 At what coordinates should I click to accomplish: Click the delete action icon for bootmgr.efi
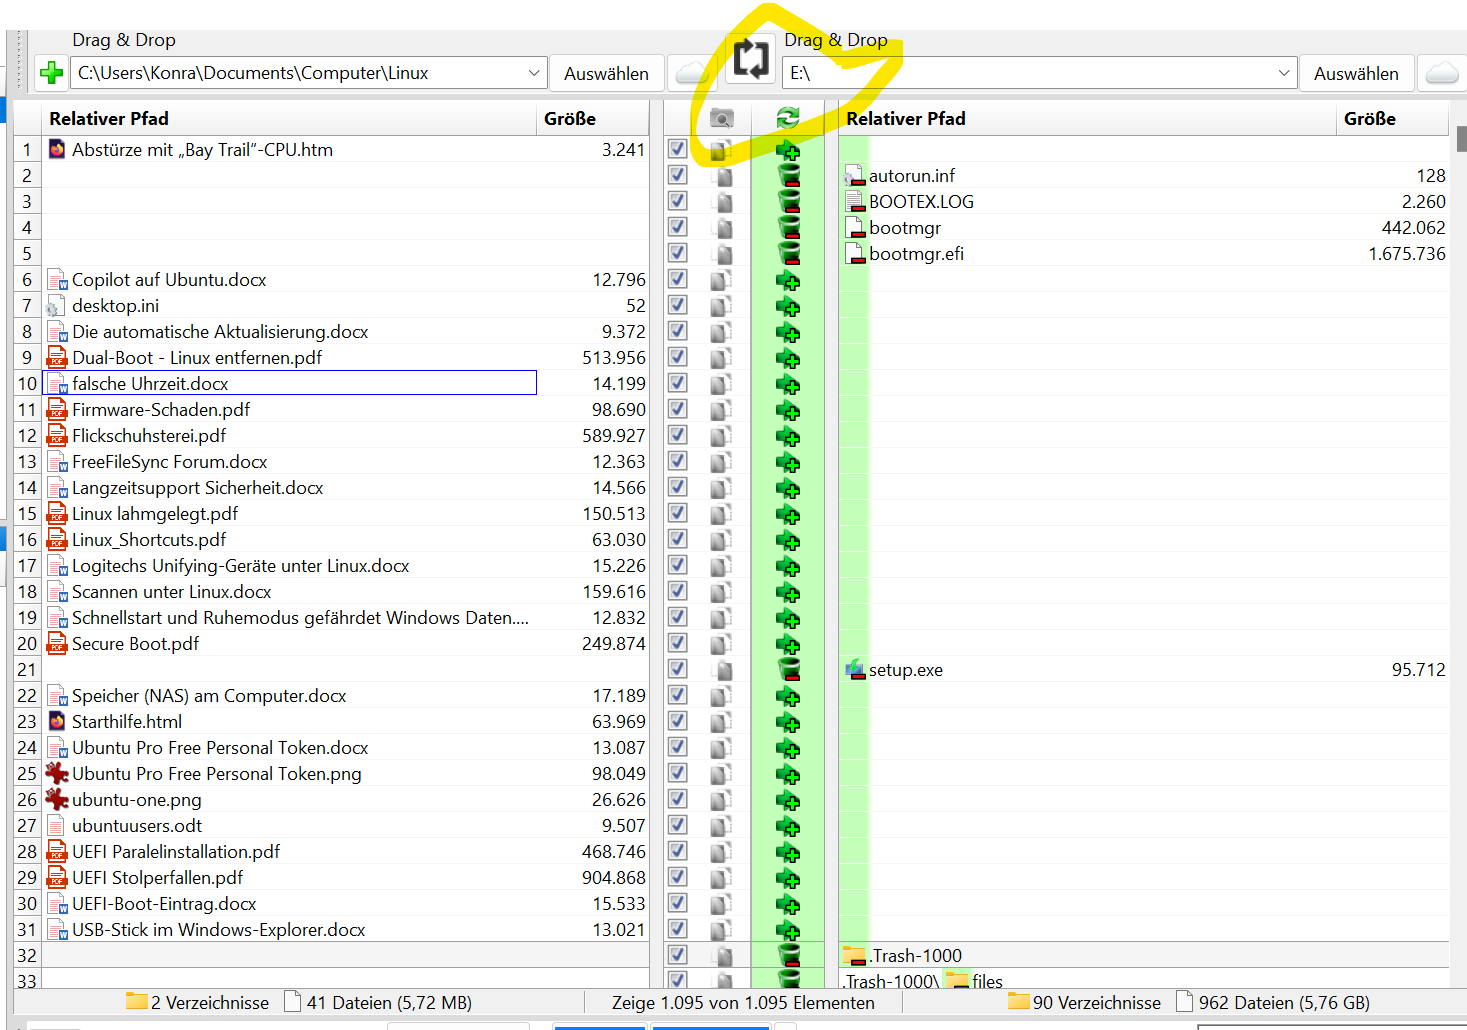788,254
